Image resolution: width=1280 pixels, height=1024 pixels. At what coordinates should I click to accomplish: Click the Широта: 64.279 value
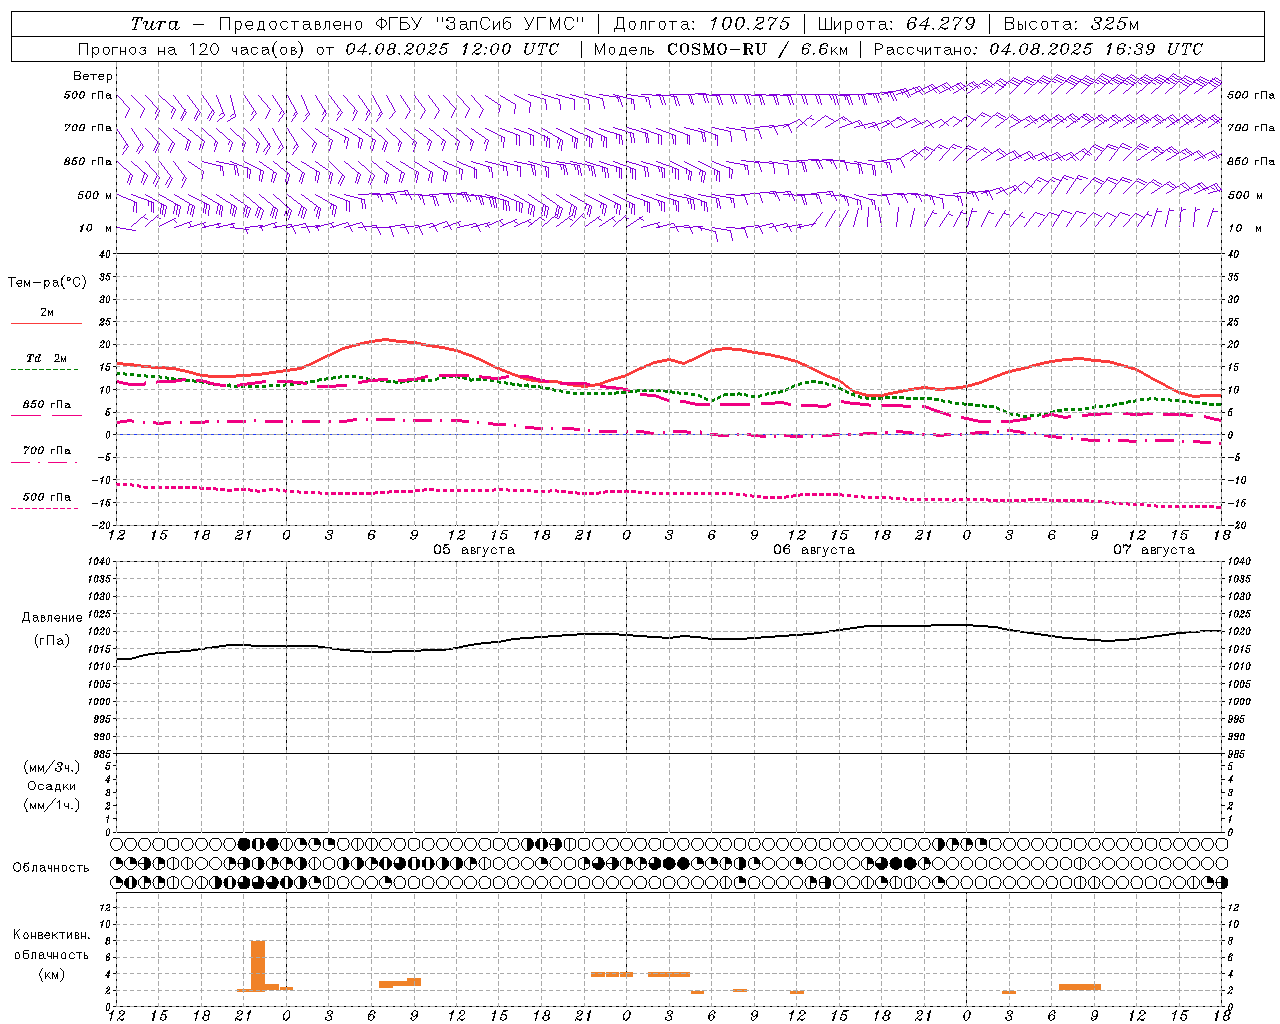[896, 24]
